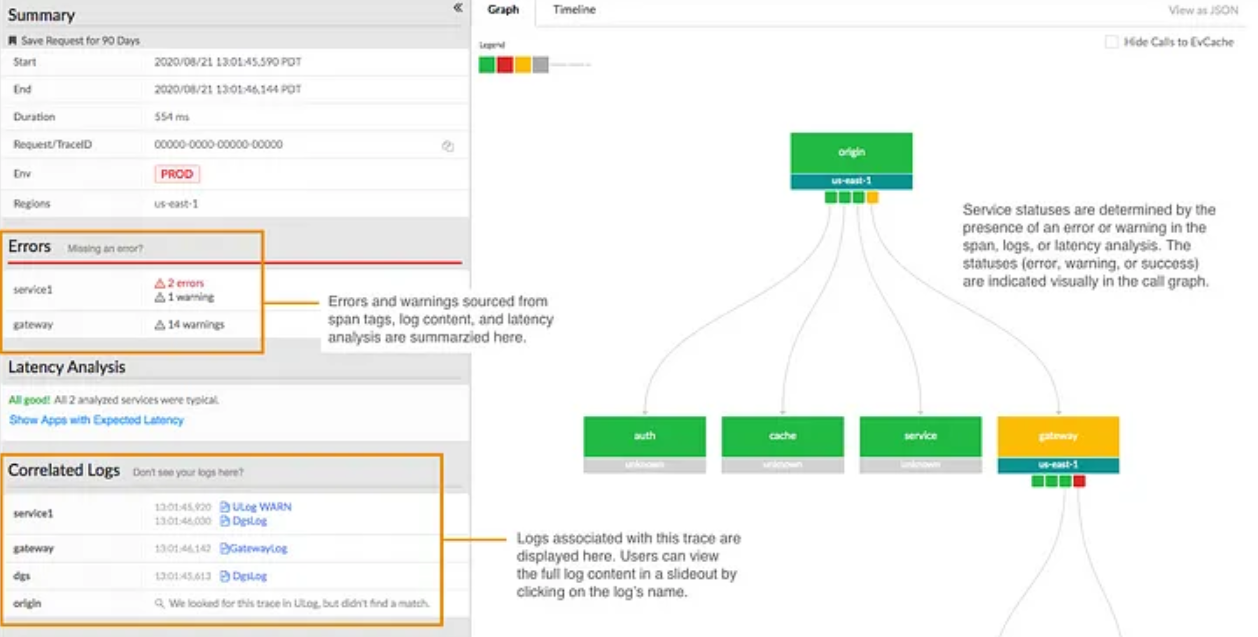The image size is (1258, 637).
Task: Click yellow status square under origin node
Action: click(x=873, y=198)
